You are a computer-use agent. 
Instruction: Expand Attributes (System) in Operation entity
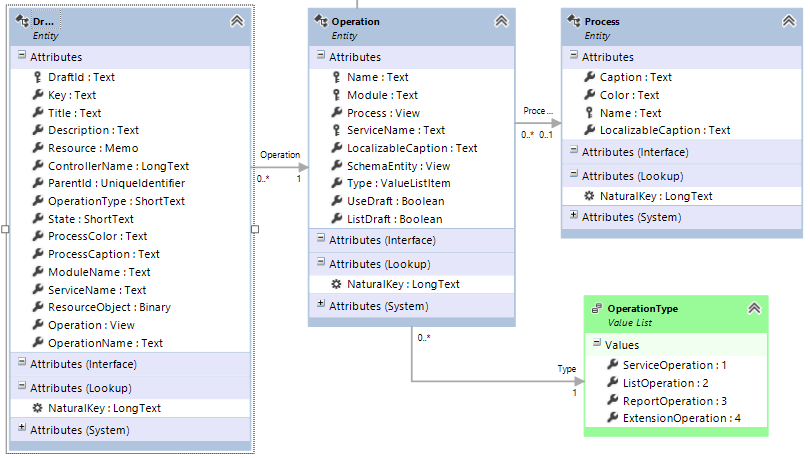(x=321, y=304)
